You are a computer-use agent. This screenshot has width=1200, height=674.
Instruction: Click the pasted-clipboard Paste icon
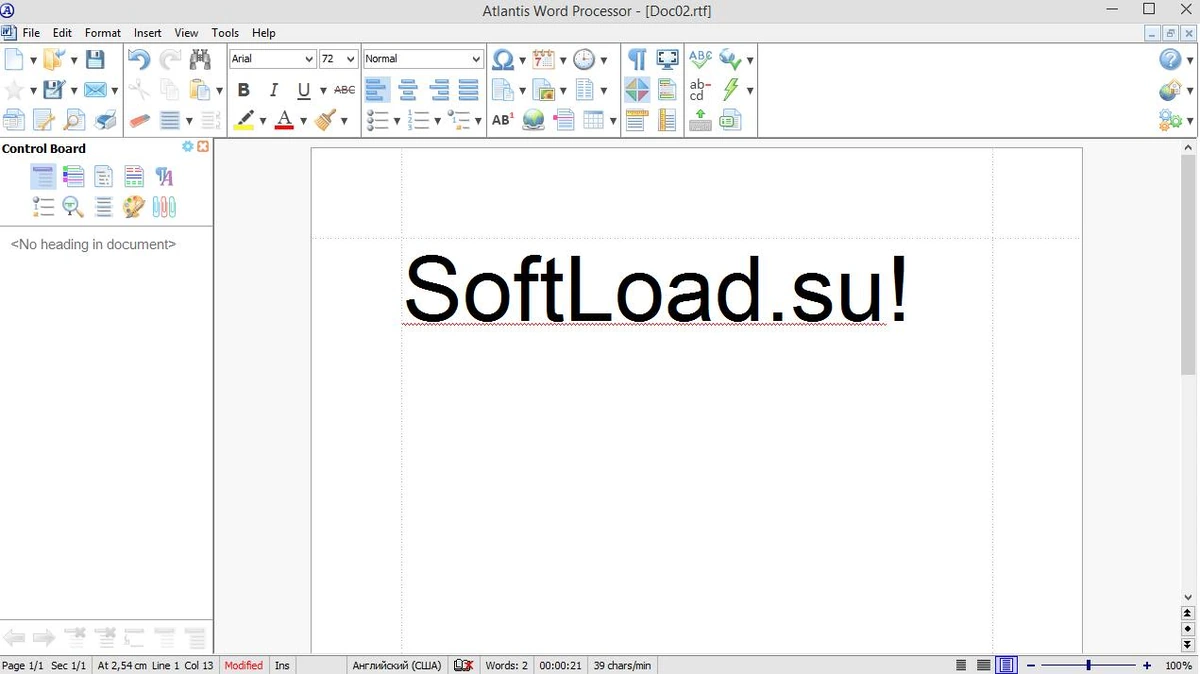200,90
